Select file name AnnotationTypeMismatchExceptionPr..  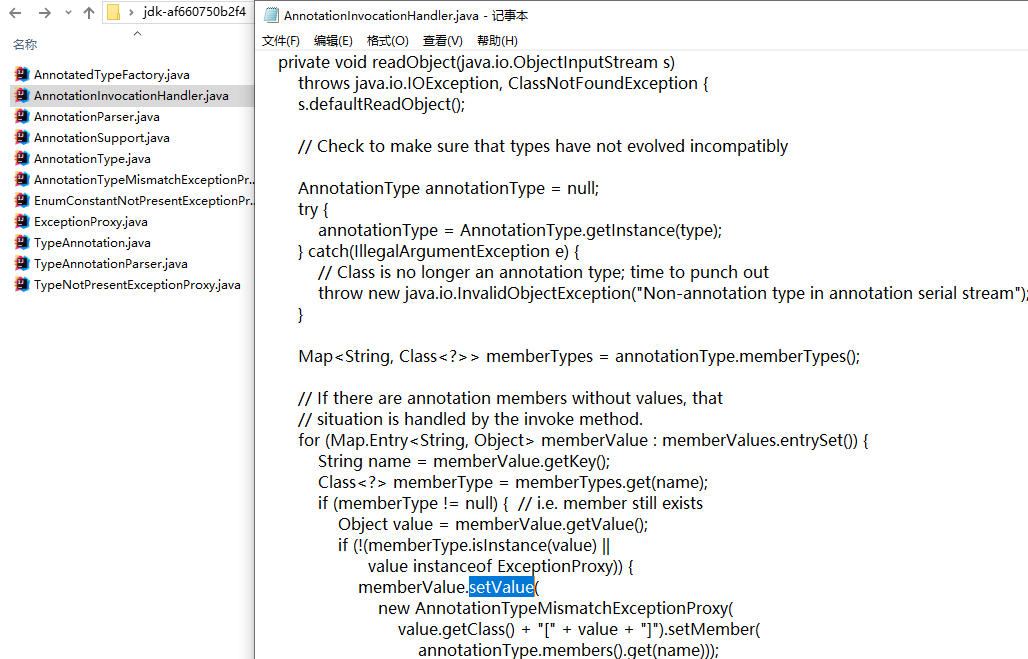[144, 180]
